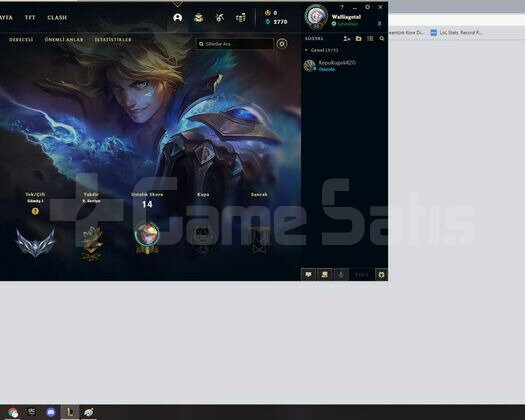Click the RP currency icon

pos(267,13)
